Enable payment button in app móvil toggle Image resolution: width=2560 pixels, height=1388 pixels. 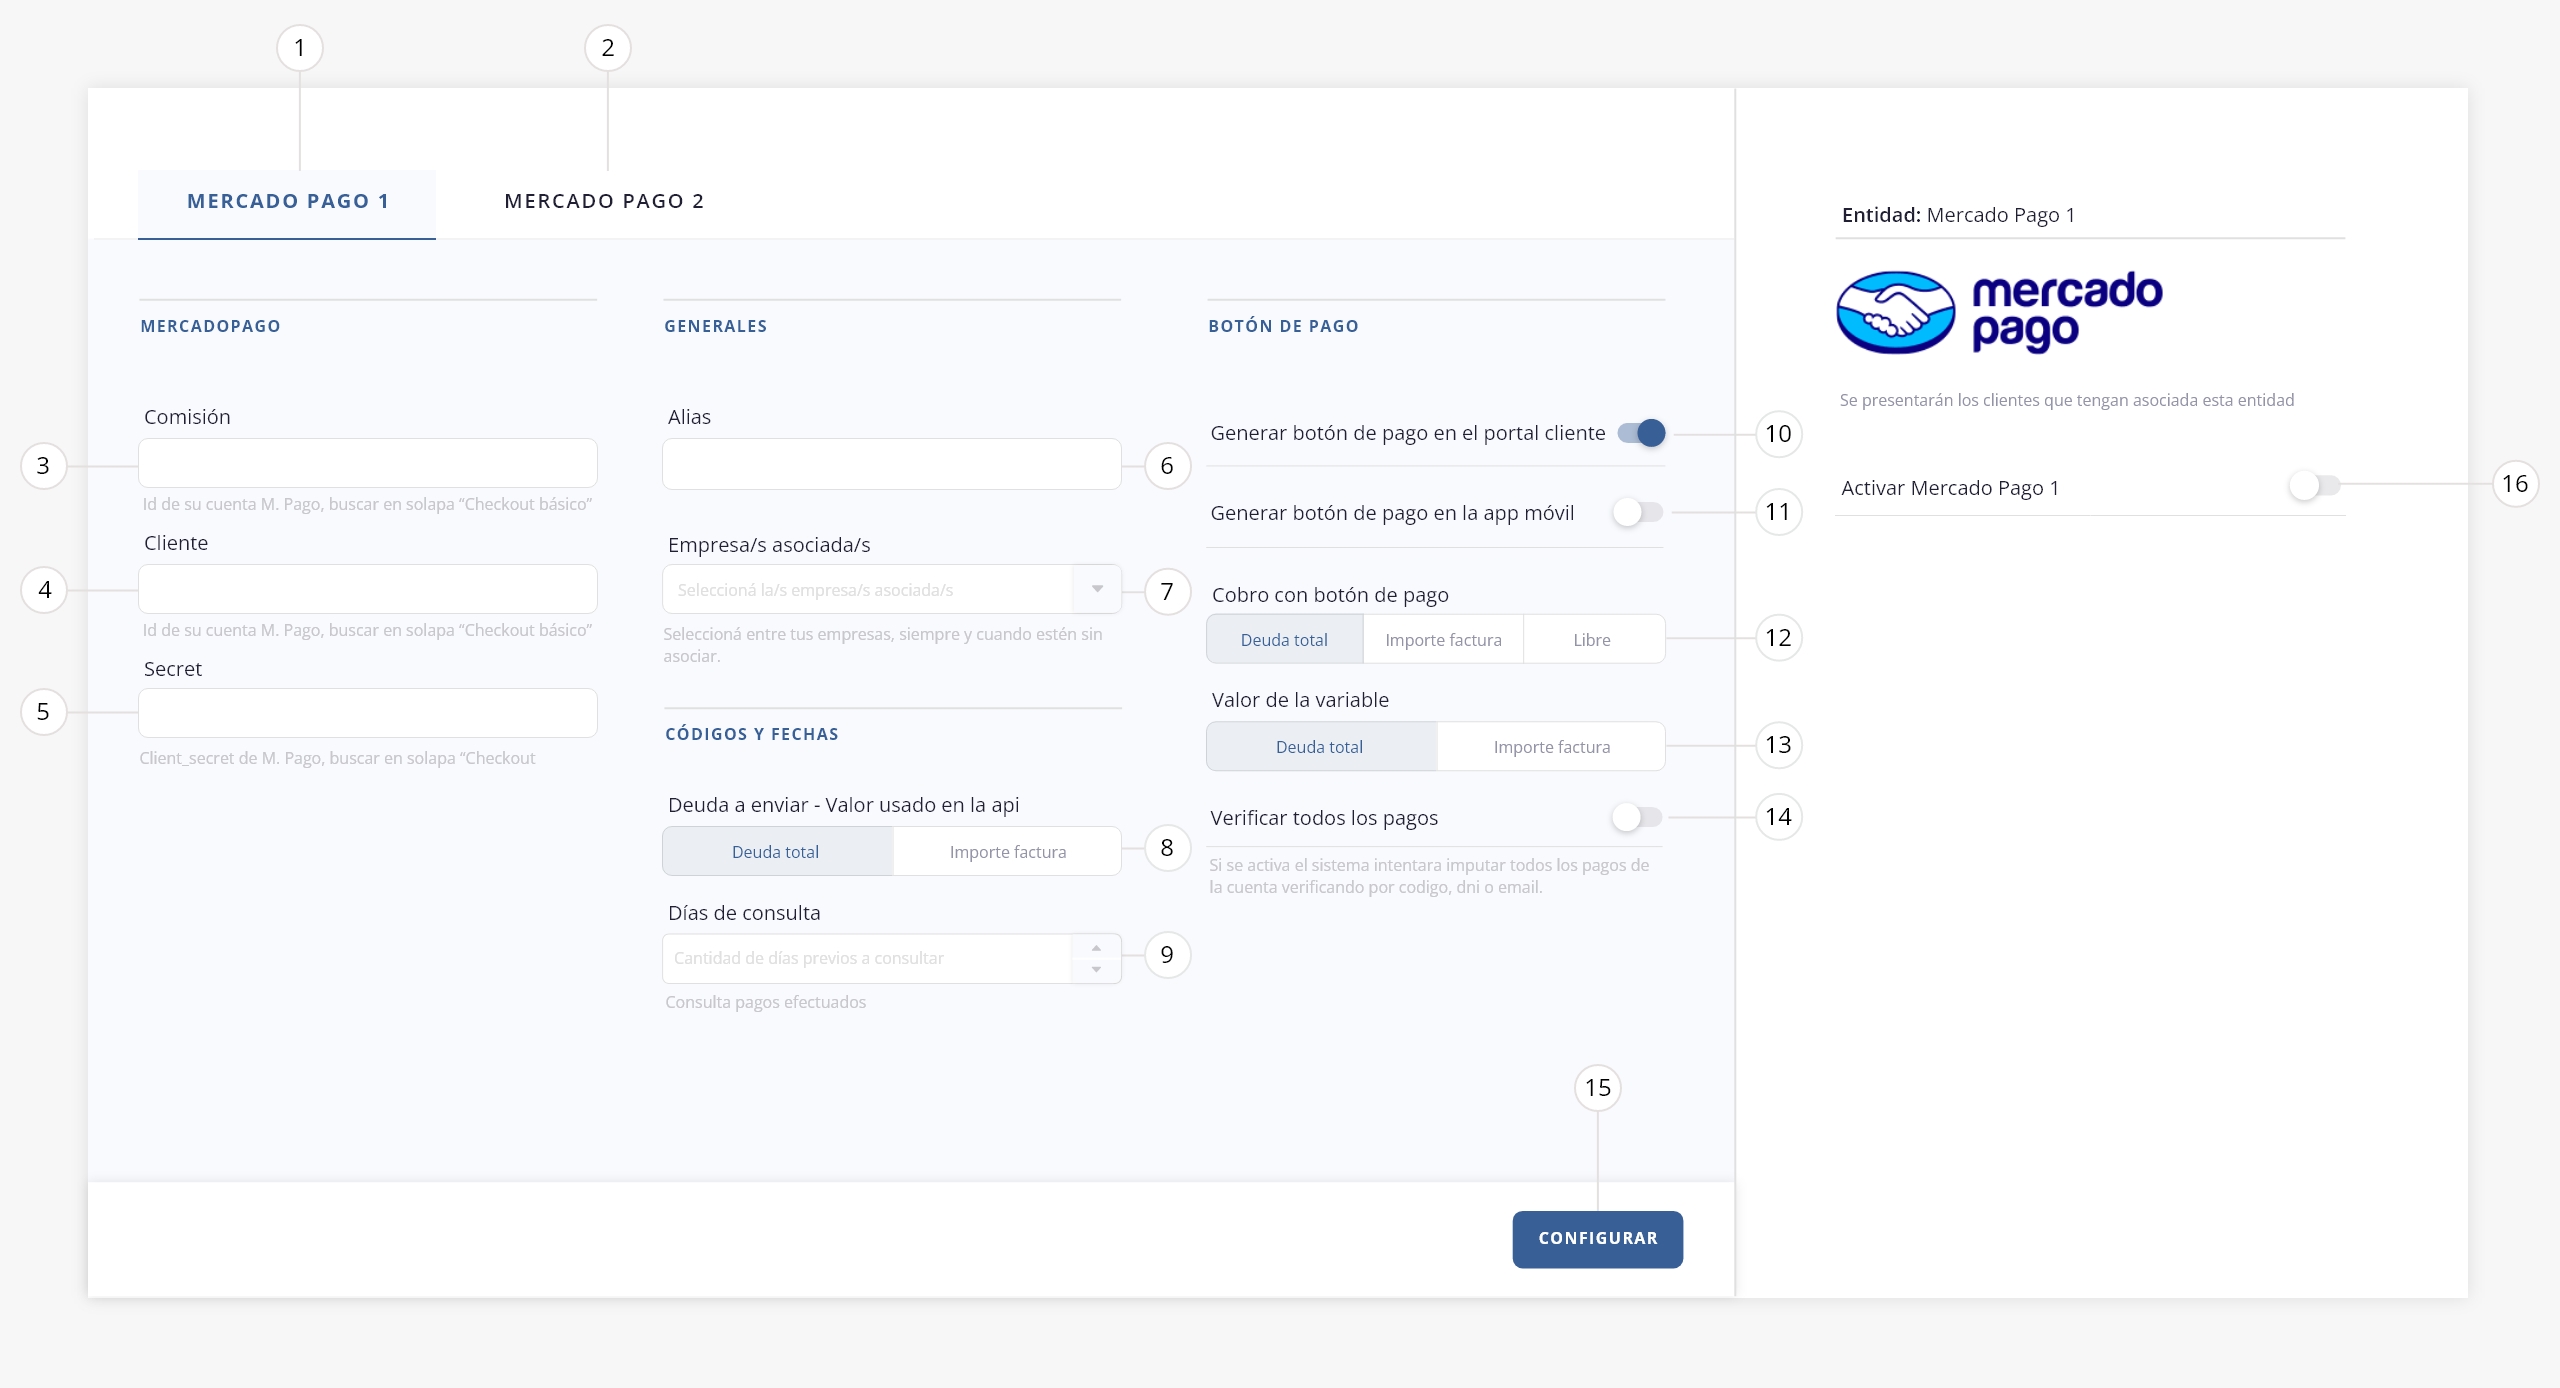(x=1636, y=512)
